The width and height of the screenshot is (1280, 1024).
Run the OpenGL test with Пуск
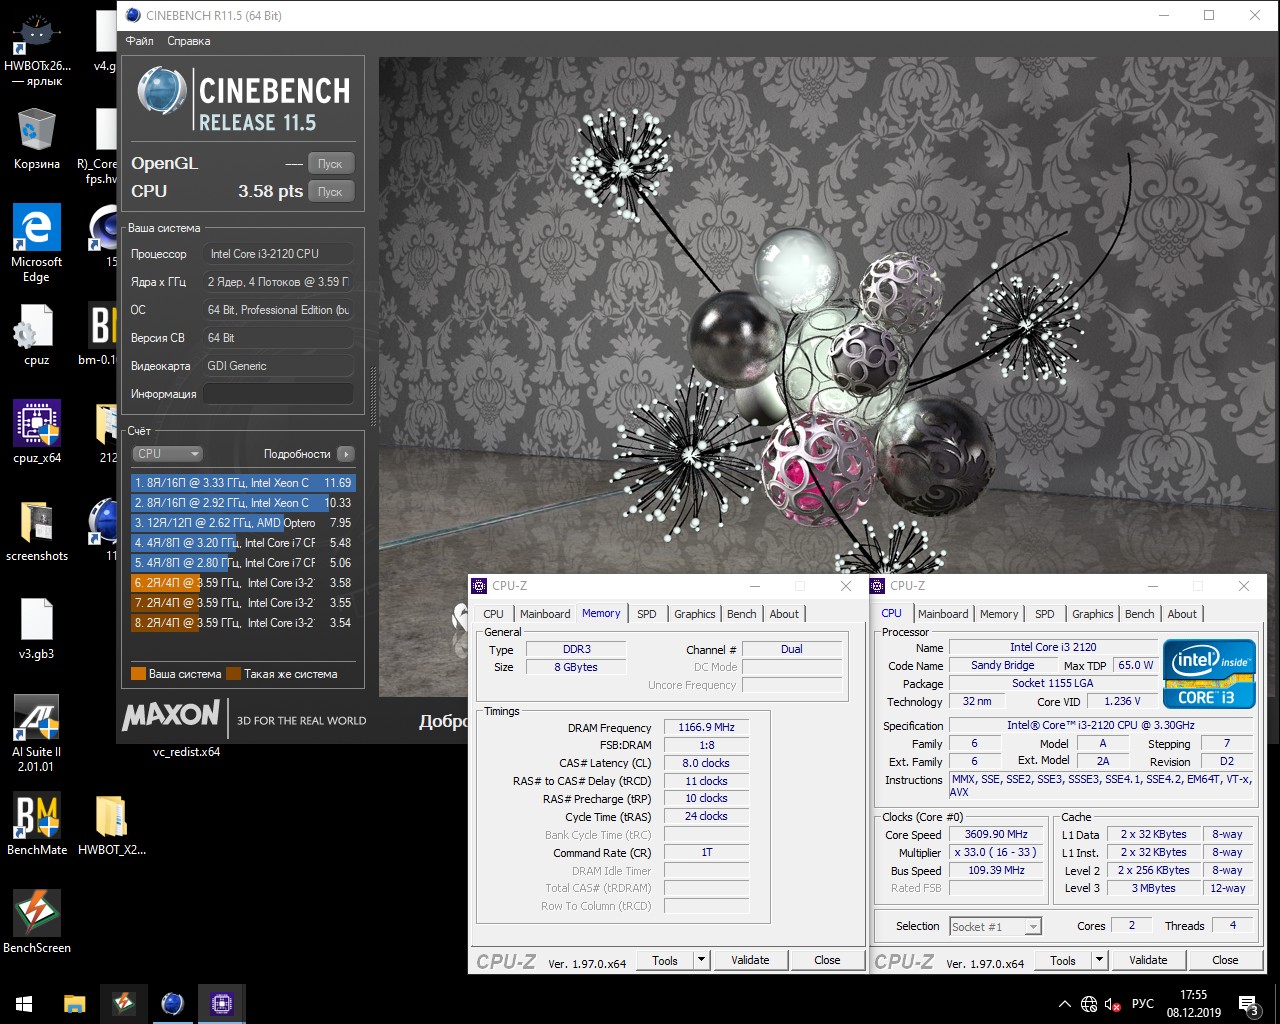point(330,164)
